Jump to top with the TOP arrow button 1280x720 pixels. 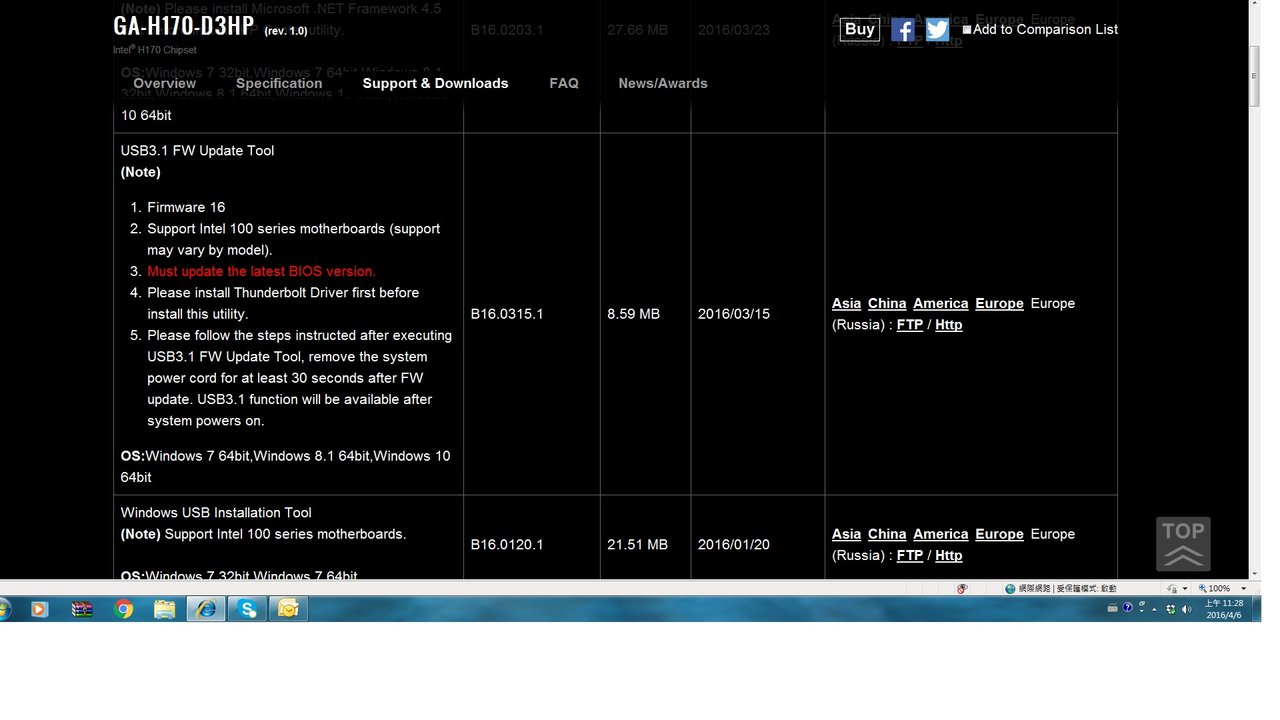[x=1183, y=544]
